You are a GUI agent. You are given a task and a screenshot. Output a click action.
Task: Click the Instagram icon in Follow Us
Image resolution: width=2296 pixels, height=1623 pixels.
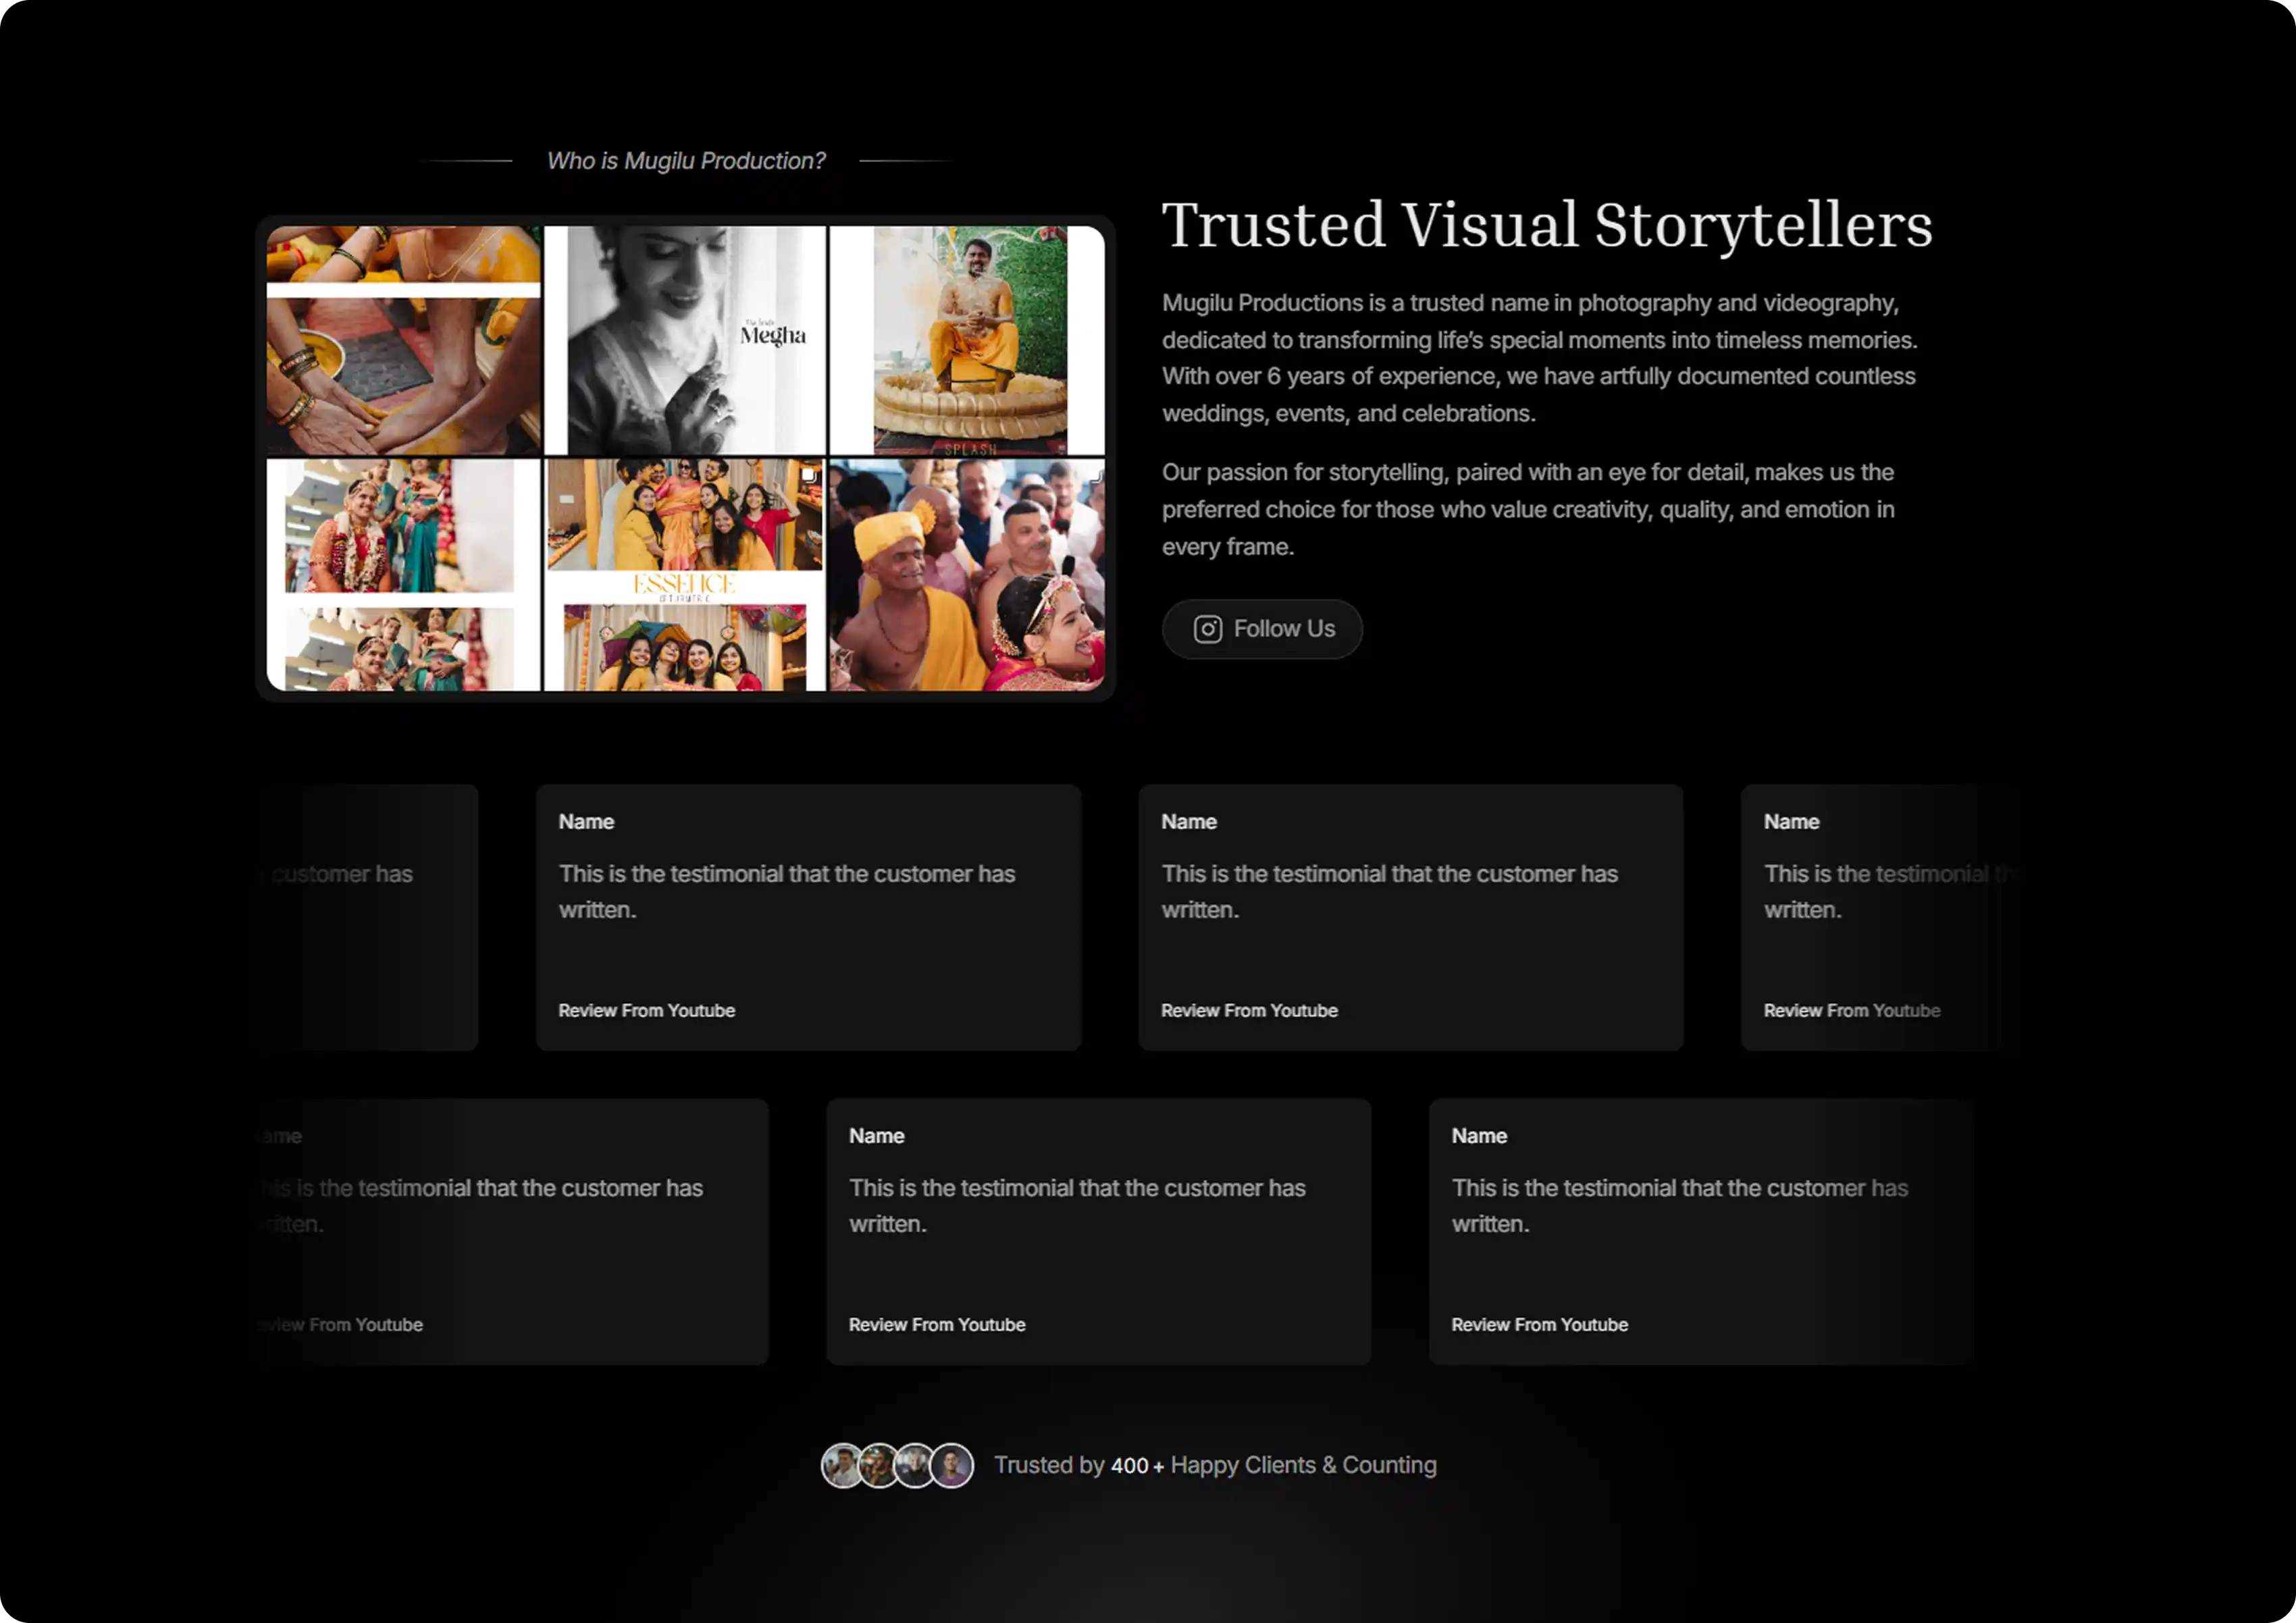click(1207, 629)
